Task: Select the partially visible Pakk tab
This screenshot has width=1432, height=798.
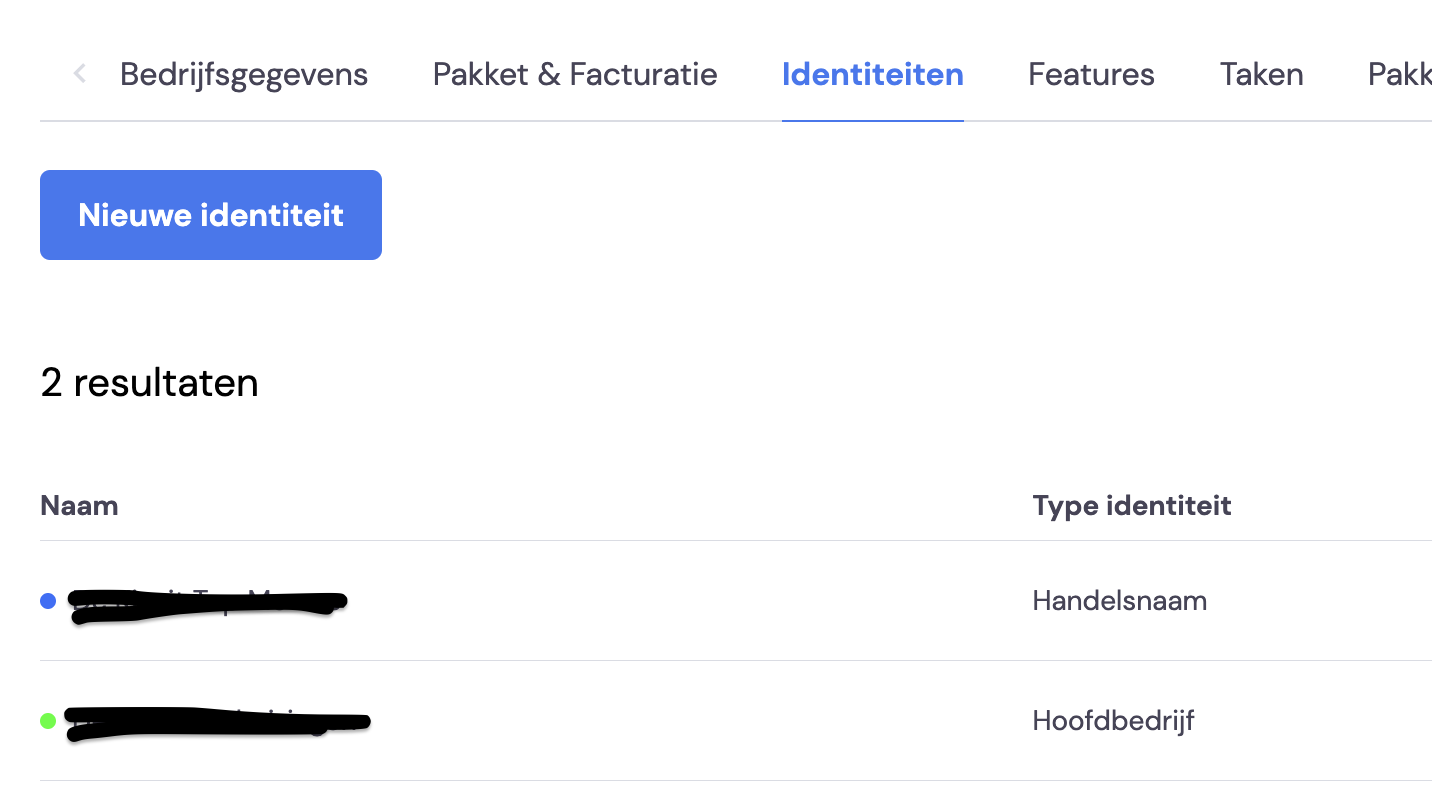Action: point(1399,74)
